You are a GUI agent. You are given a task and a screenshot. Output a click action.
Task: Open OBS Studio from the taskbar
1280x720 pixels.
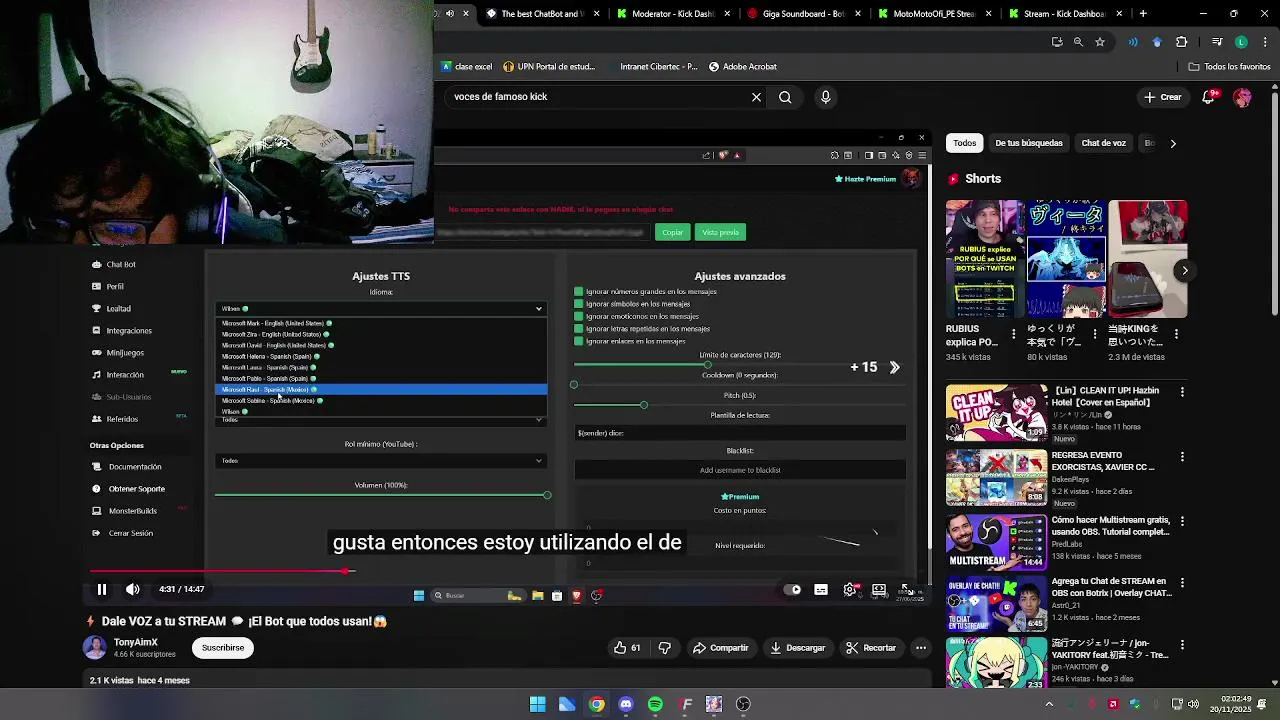coord(743,704)
